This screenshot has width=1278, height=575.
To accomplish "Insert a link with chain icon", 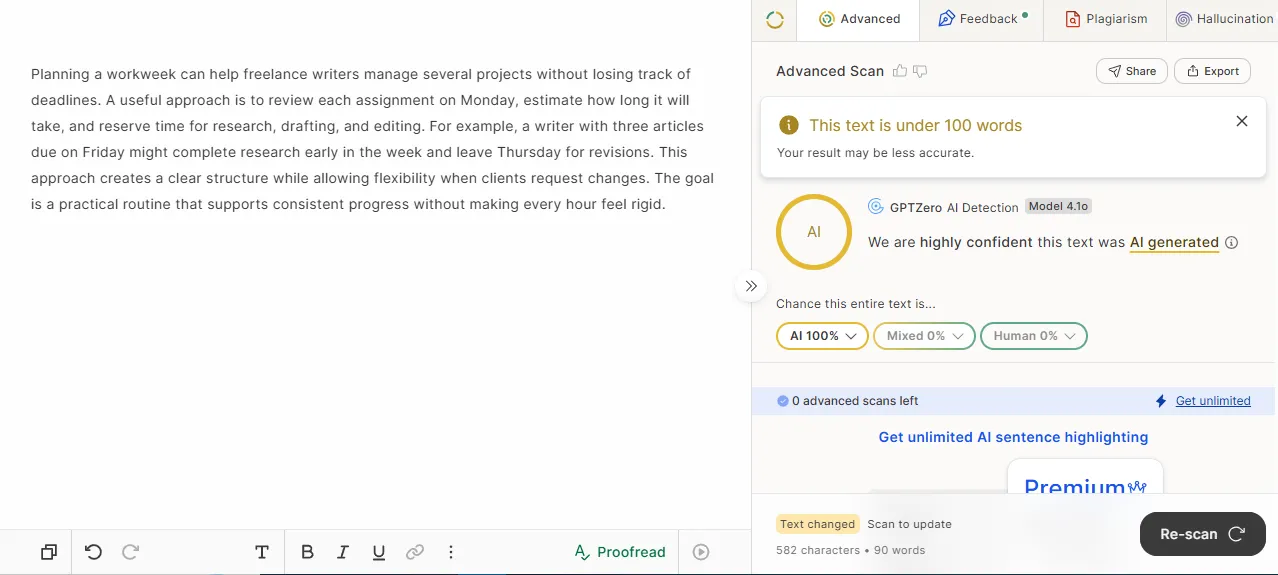I will [x=415, y=552].
